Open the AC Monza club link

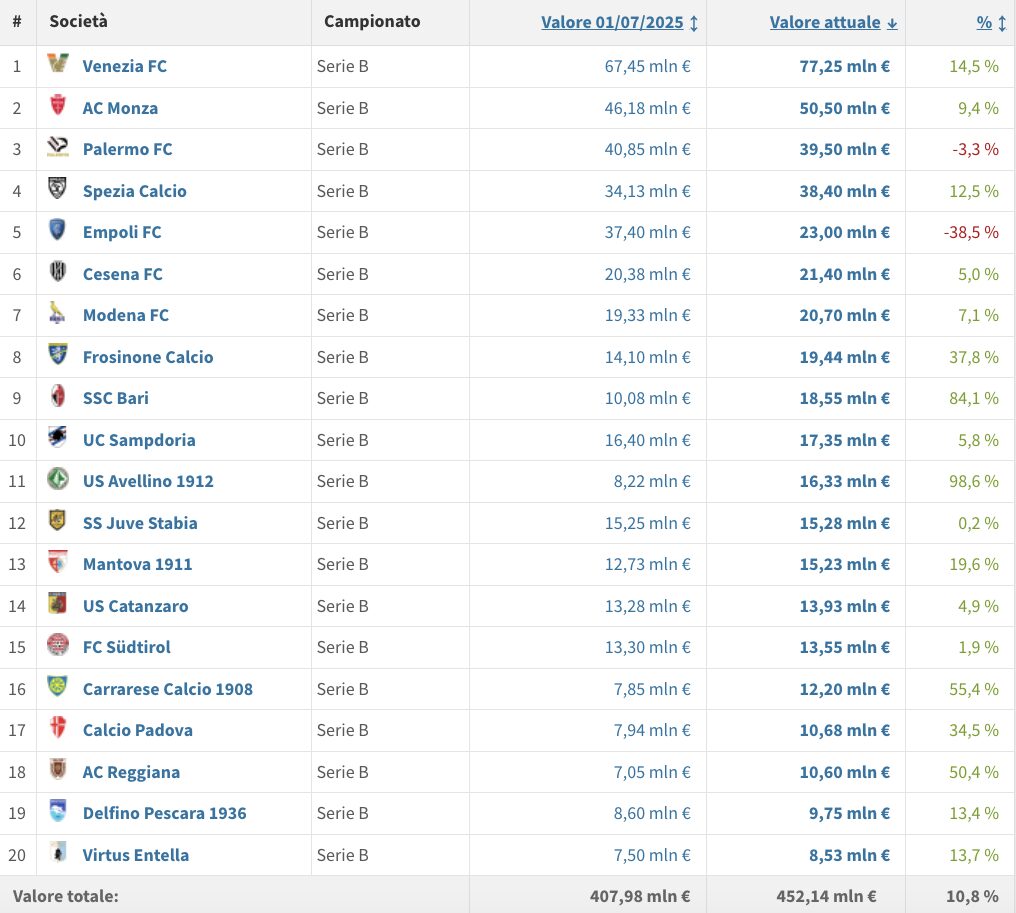(121, 108)
